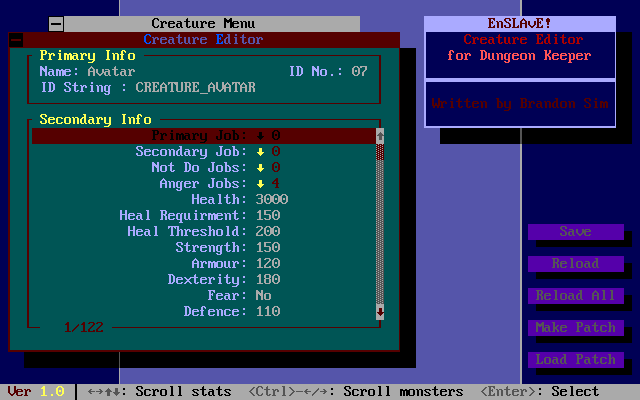The width and height of the screenshot is (640, 400).
Task: Select the Heal Threshold value 200
Action: click(x=268, y=232)
